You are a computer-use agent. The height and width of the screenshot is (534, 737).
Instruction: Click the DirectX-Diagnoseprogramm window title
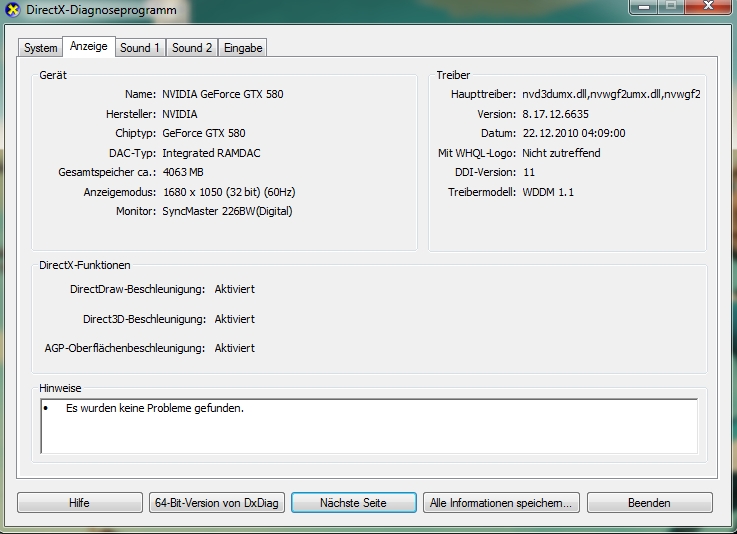(102, 10)
